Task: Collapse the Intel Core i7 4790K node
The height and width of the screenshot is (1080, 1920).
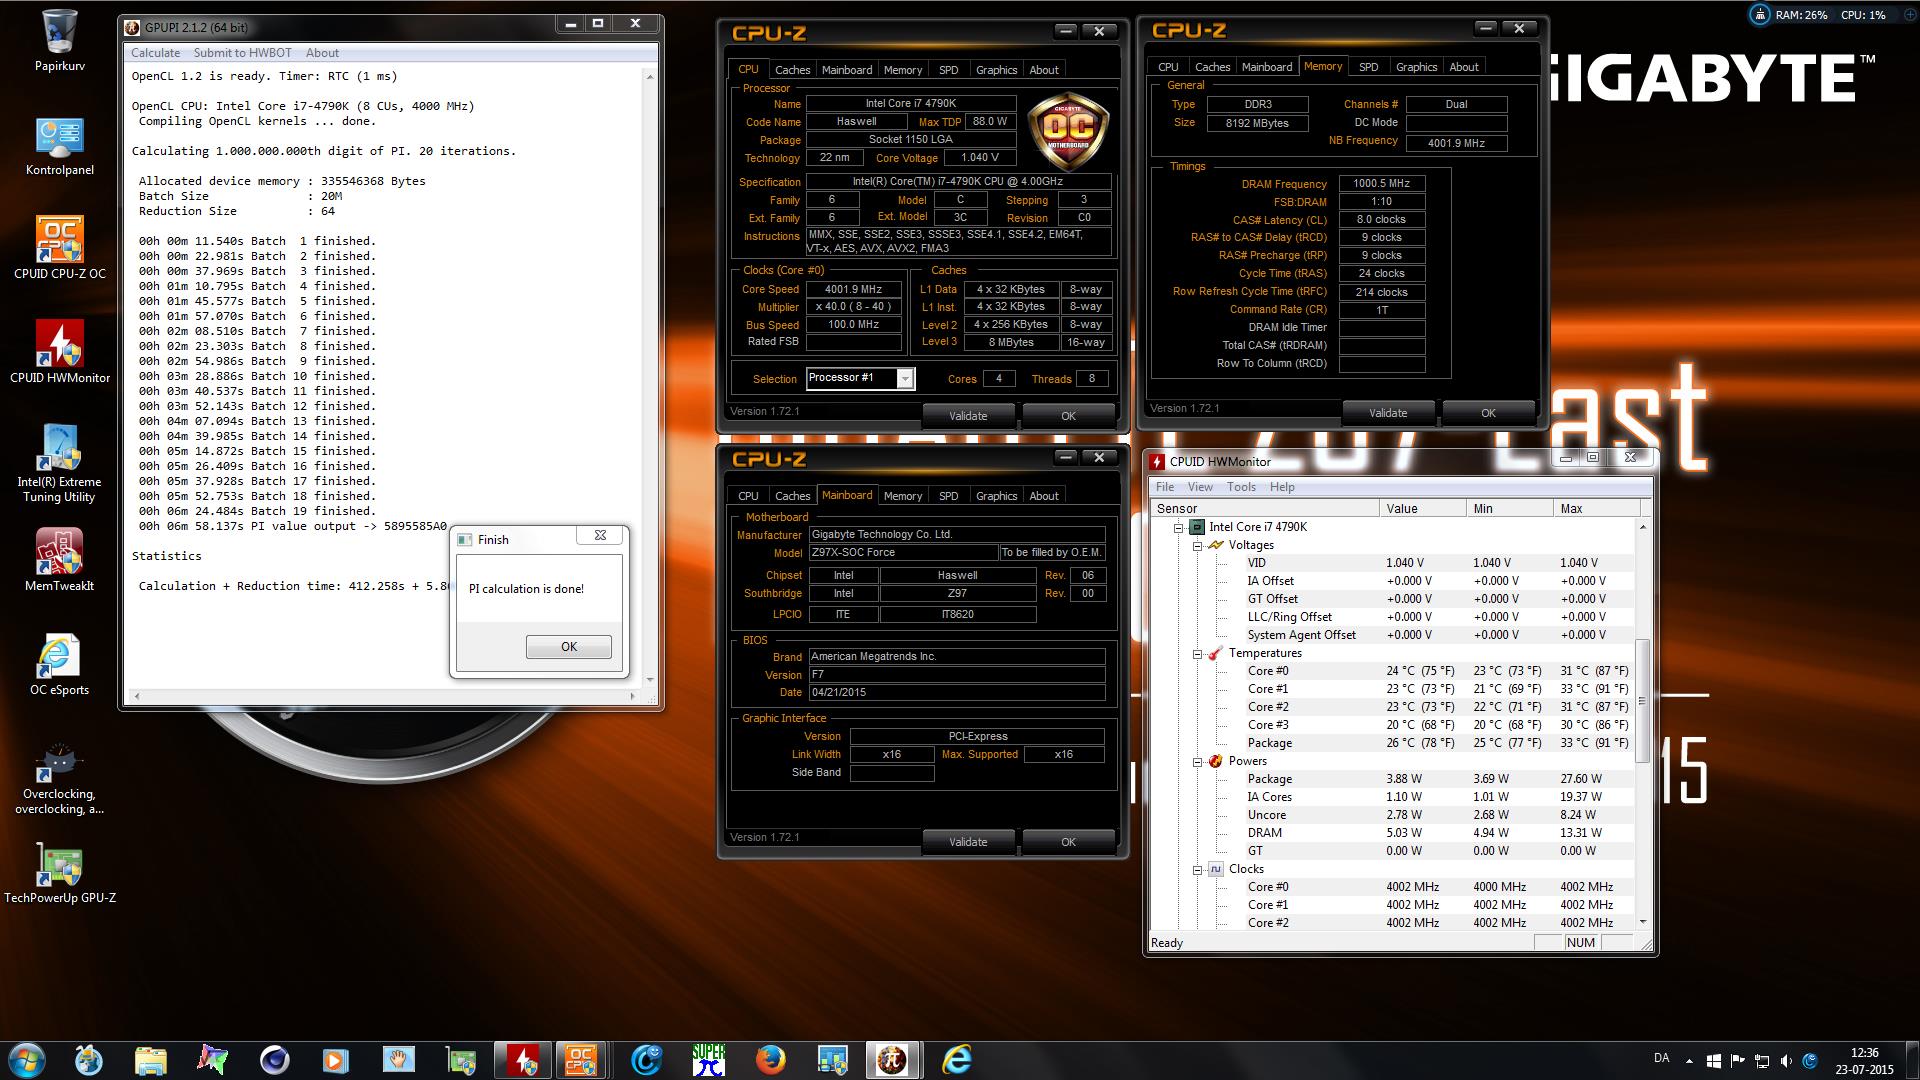Action: (x=1178, y=527)
